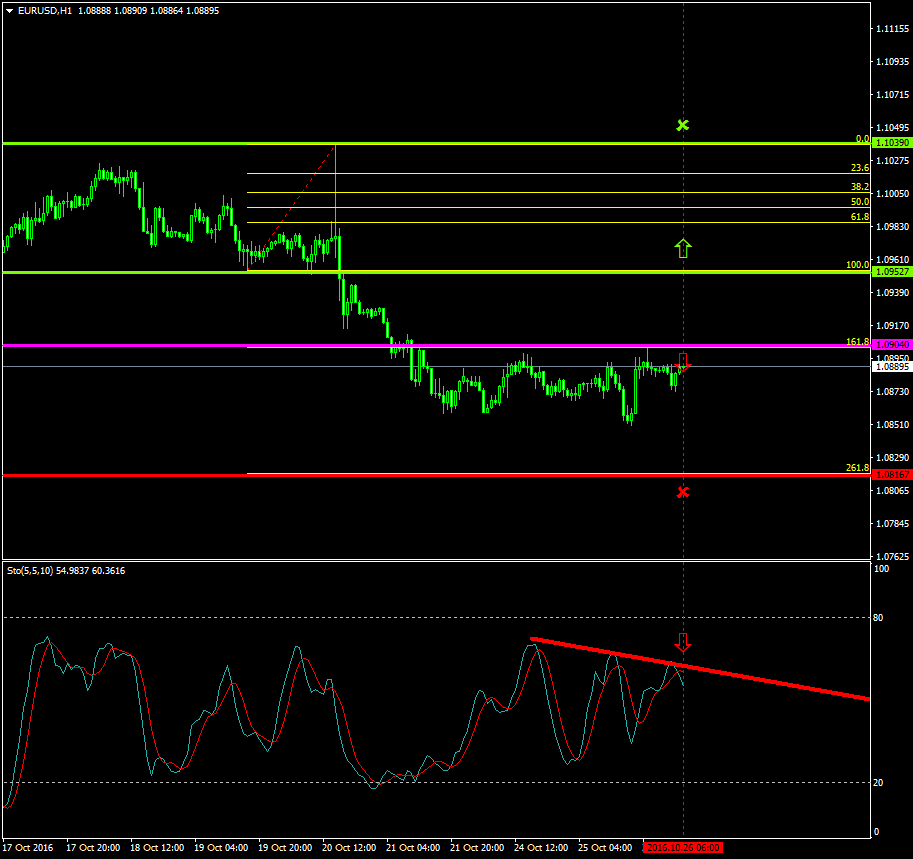
Task: Click the Fibonacci 38.2 level label
Action: (860, 187)
